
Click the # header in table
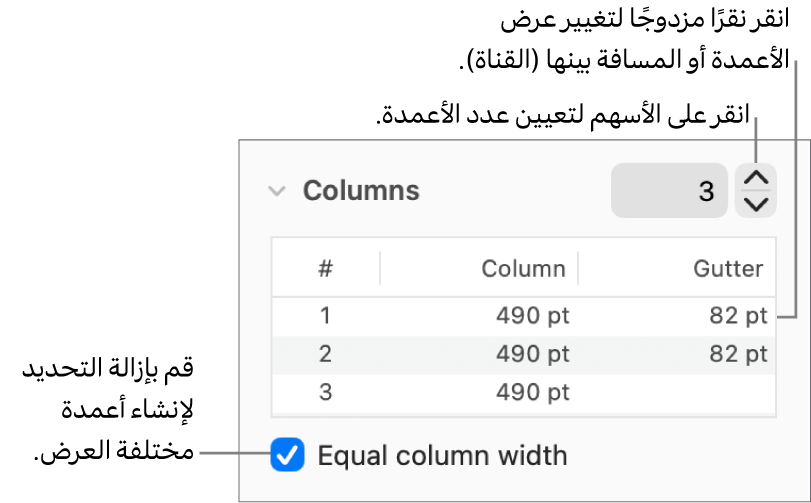[x=326, y=268]
